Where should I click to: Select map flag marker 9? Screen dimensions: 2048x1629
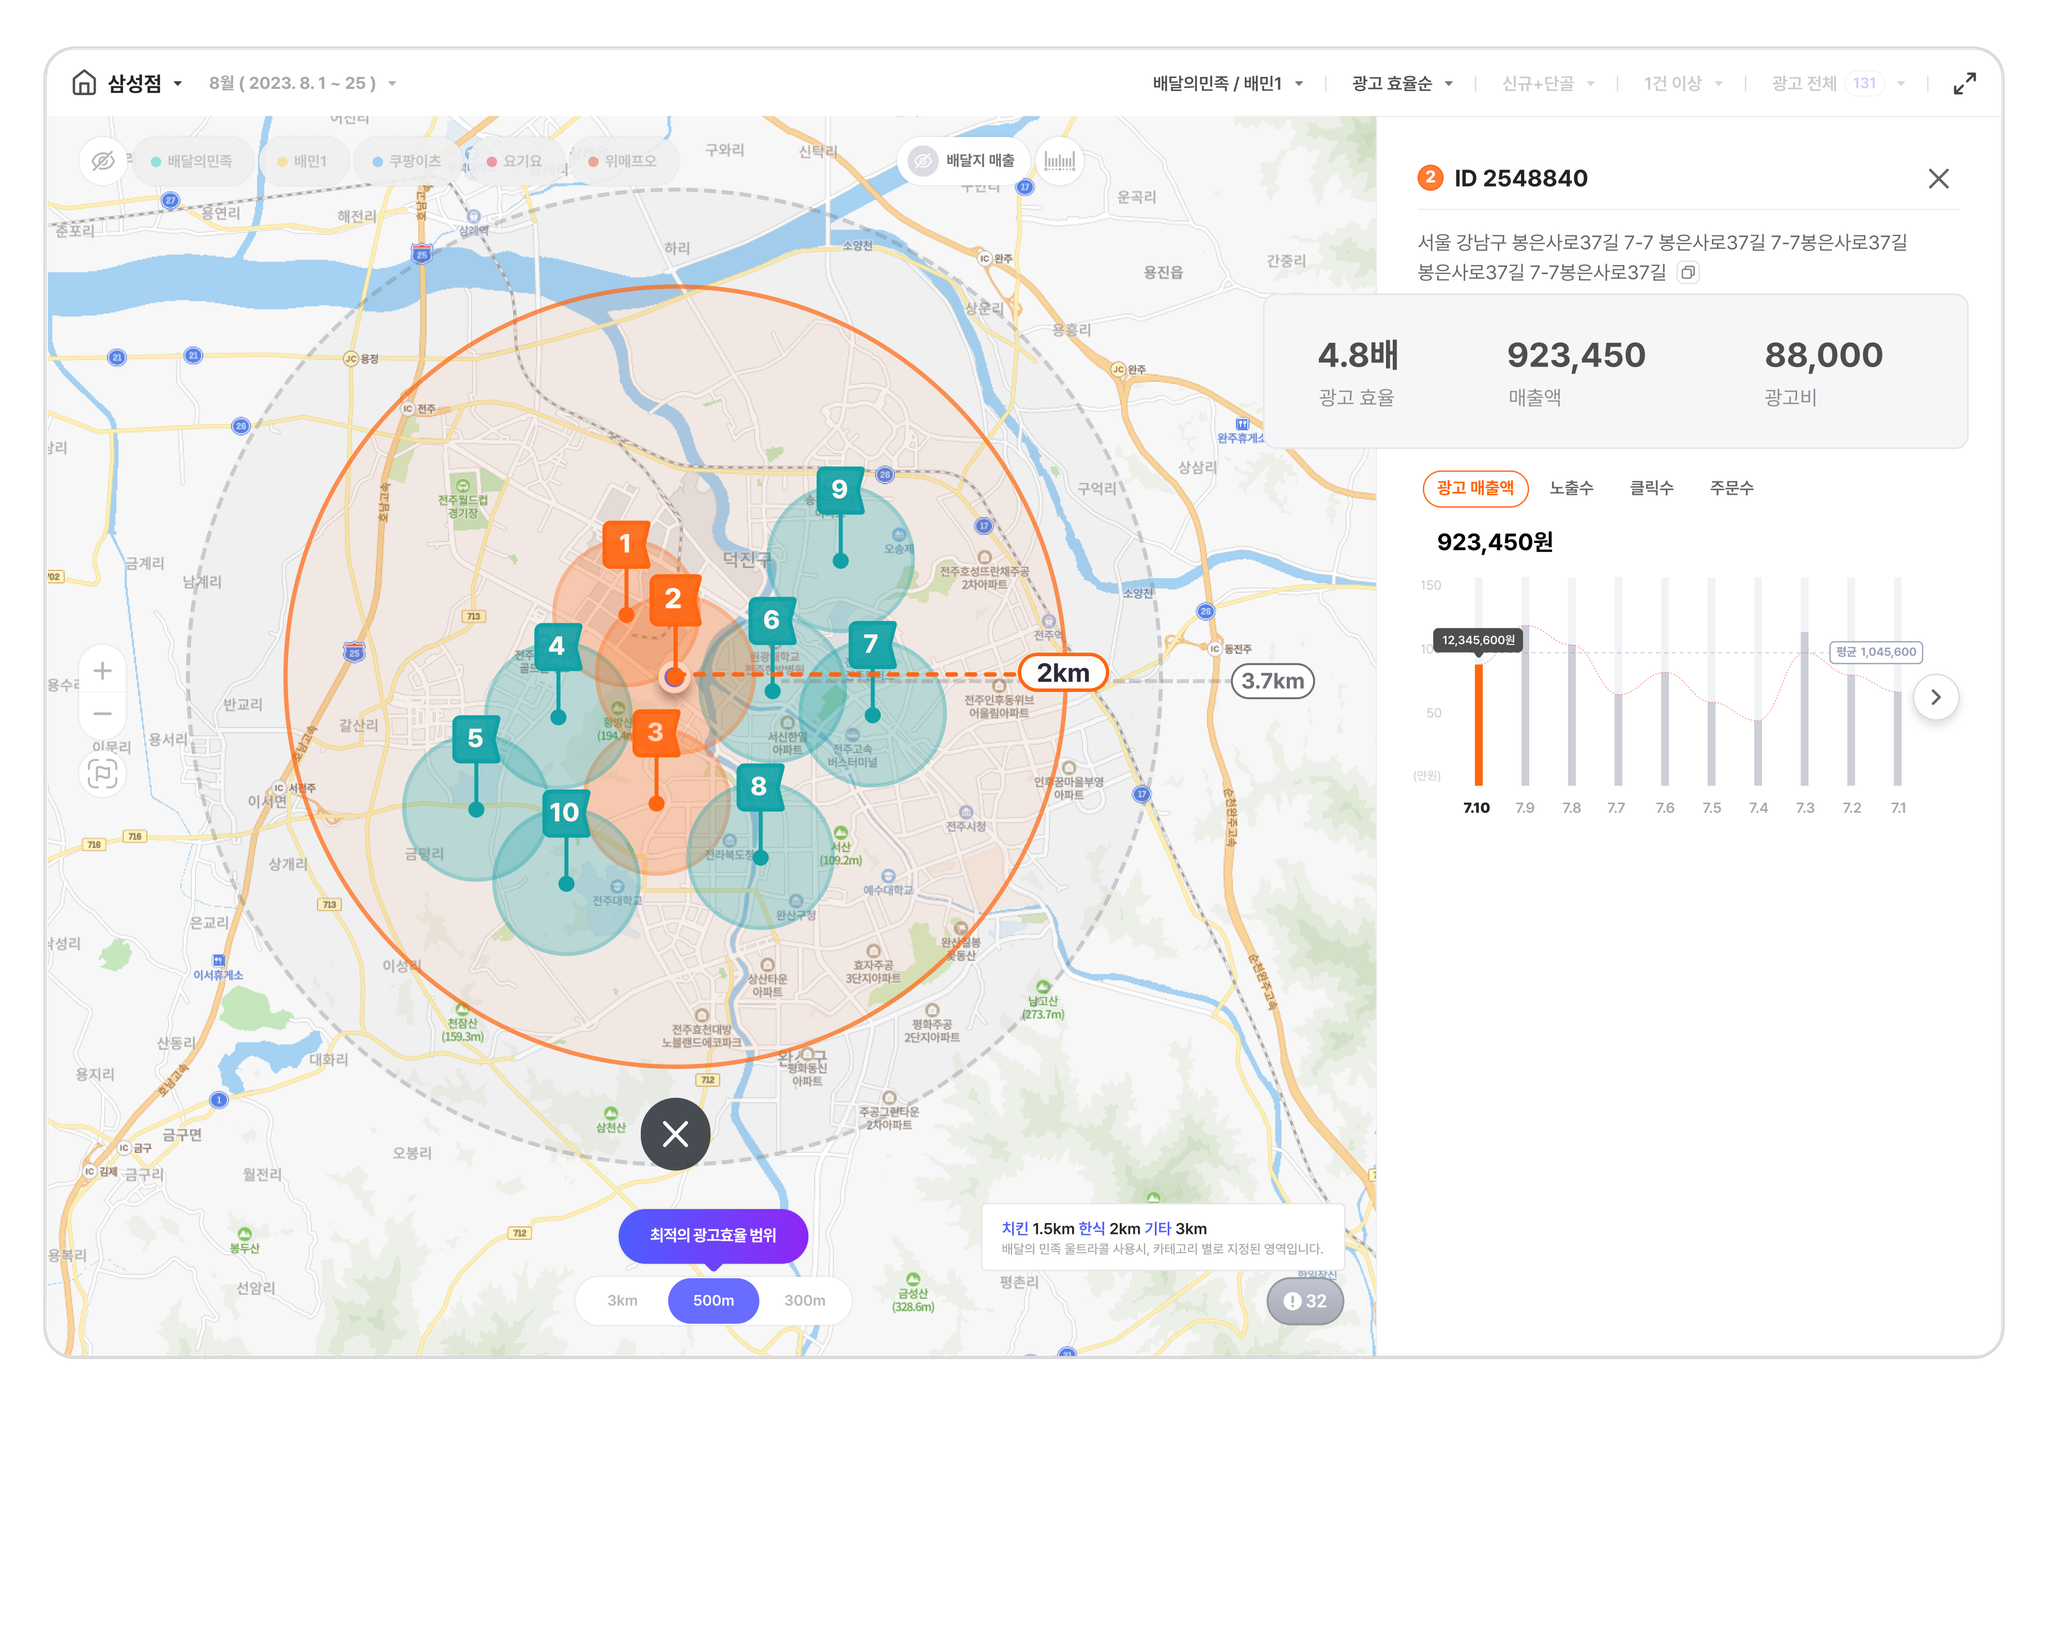[840, 490]
